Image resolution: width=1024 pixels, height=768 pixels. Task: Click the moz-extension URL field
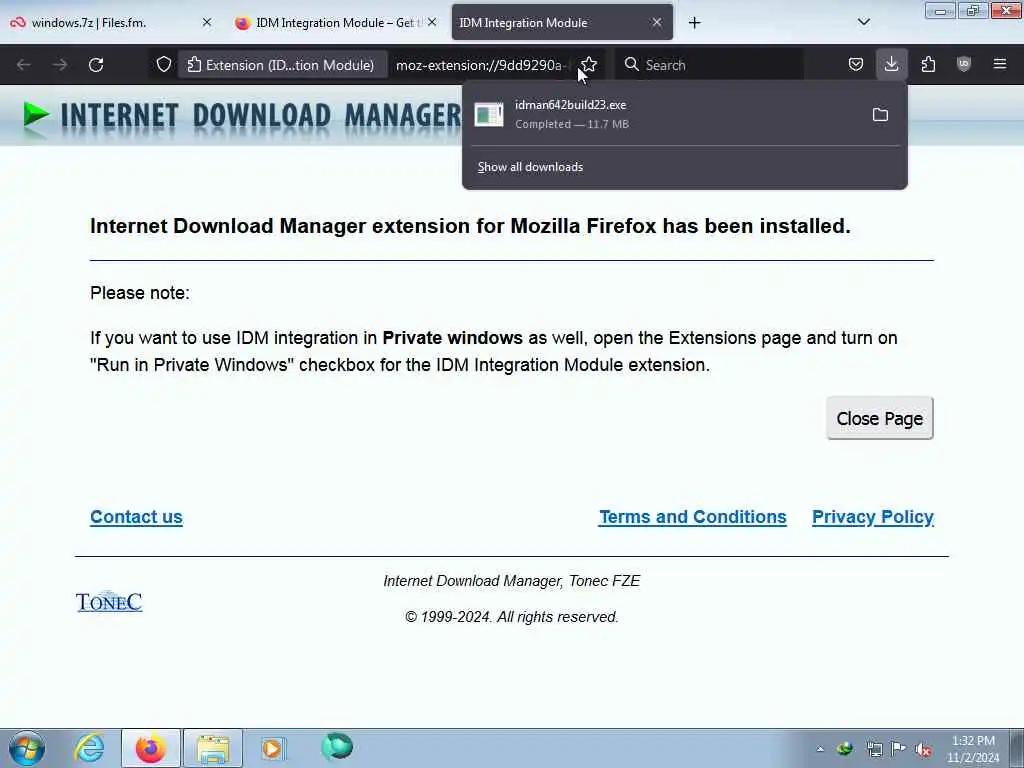pos(482,65)
